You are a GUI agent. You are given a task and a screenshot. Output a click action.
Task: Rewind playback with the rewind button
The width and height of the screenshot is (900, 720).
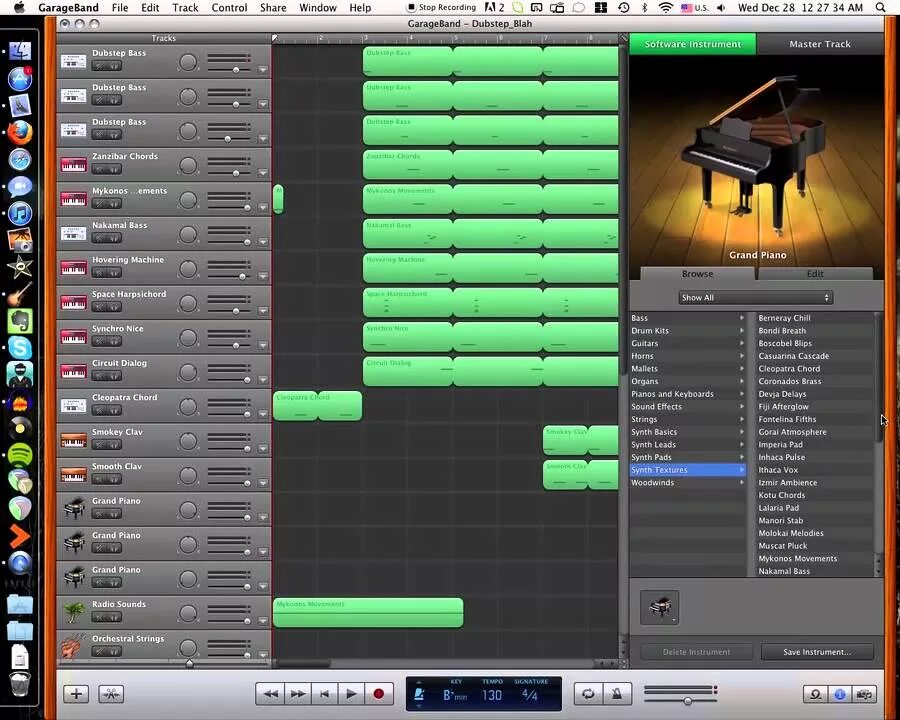pos(270,694)
